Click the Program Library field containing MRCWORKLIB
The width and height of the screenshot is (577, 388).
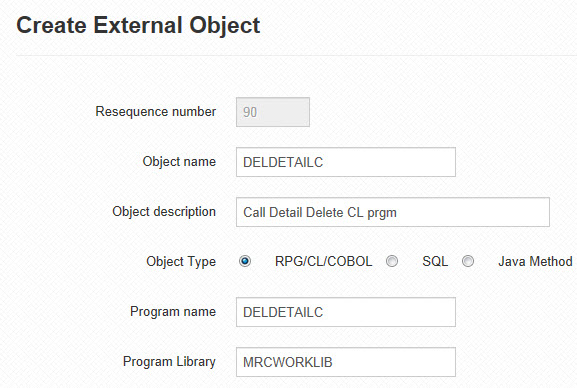[x=346, y=362]
